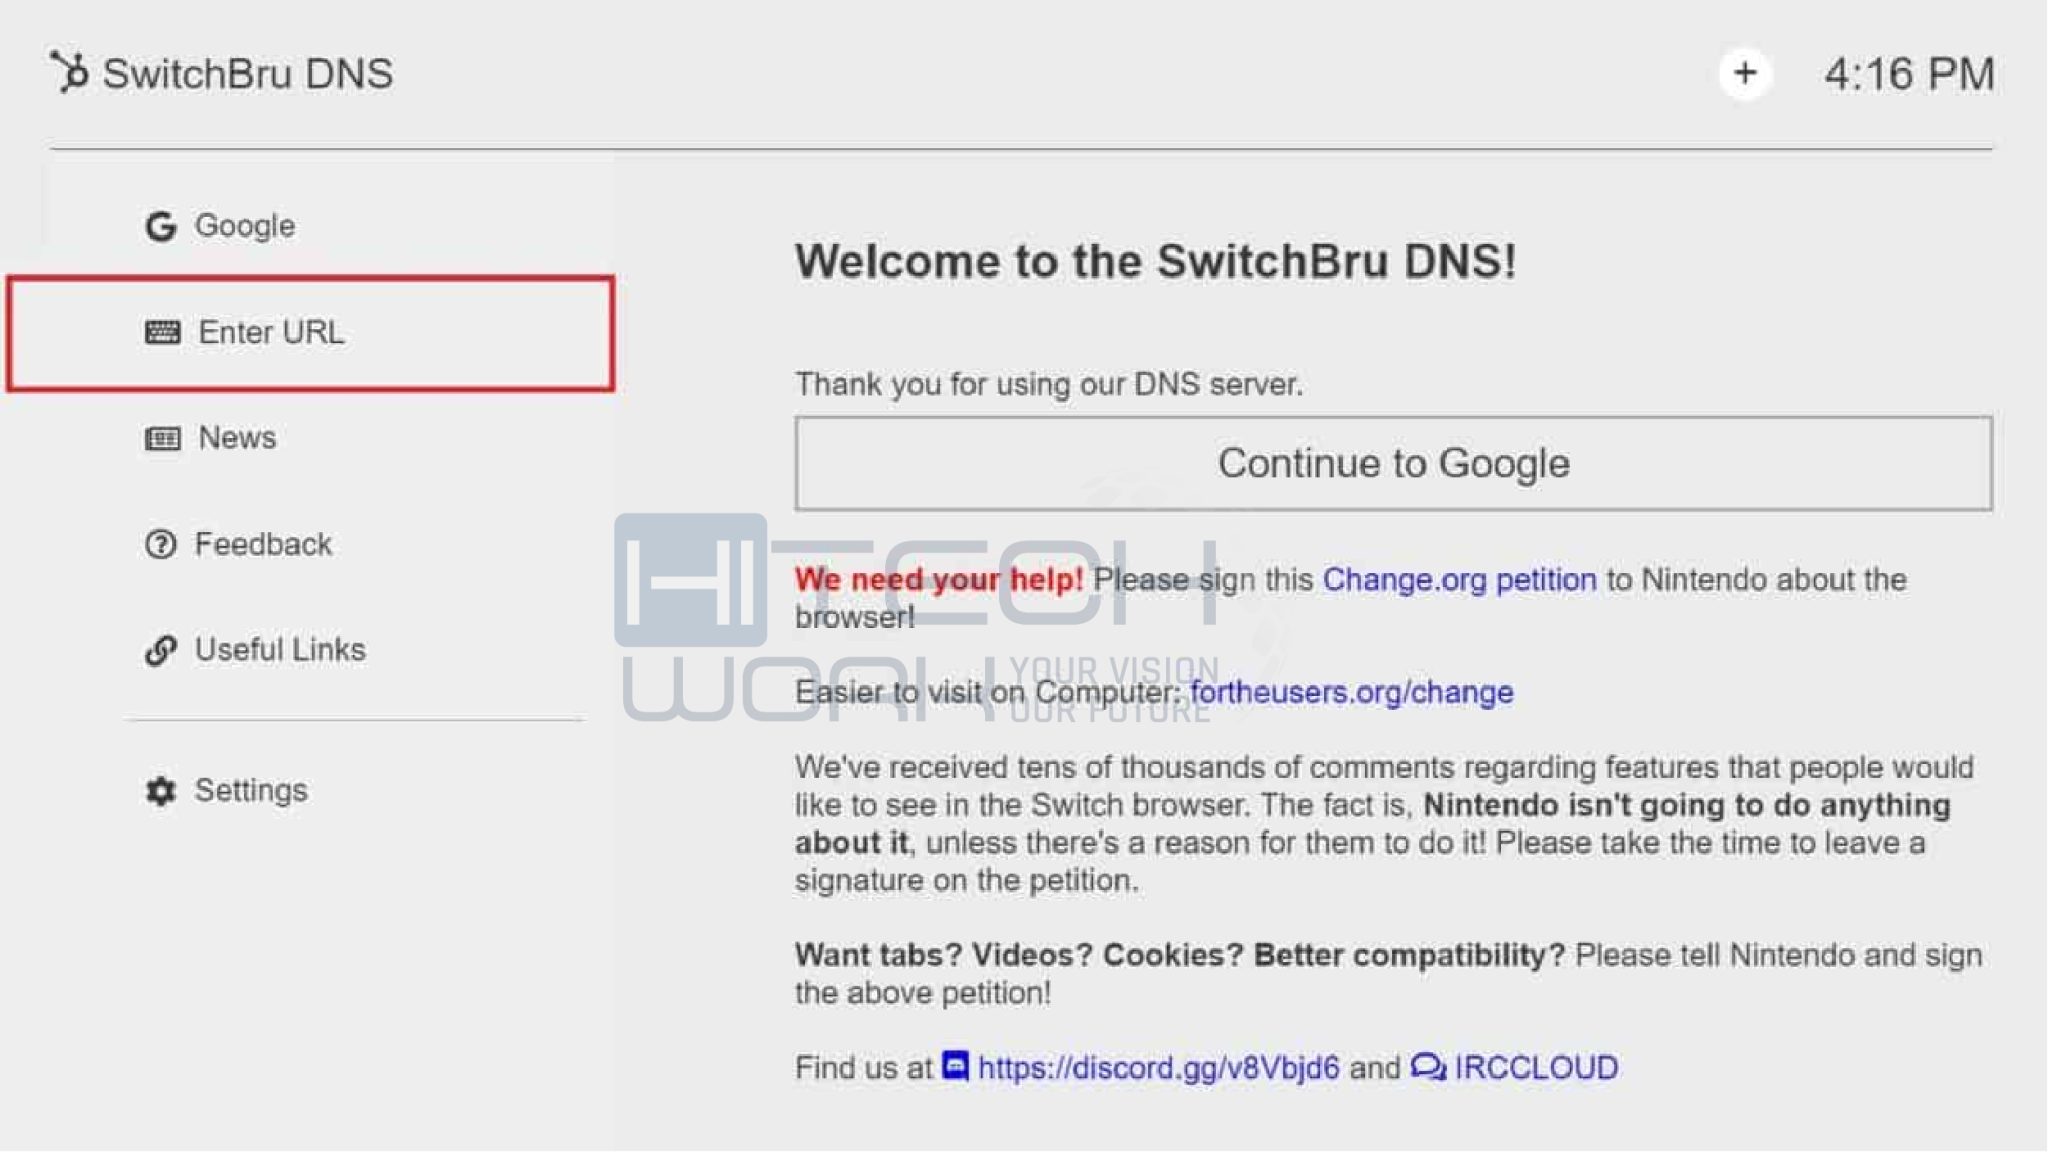Follow the Change.org petition link
Image resolution: width=2048 pixels, height=1152 pixels.
[x=1459, y=580]
